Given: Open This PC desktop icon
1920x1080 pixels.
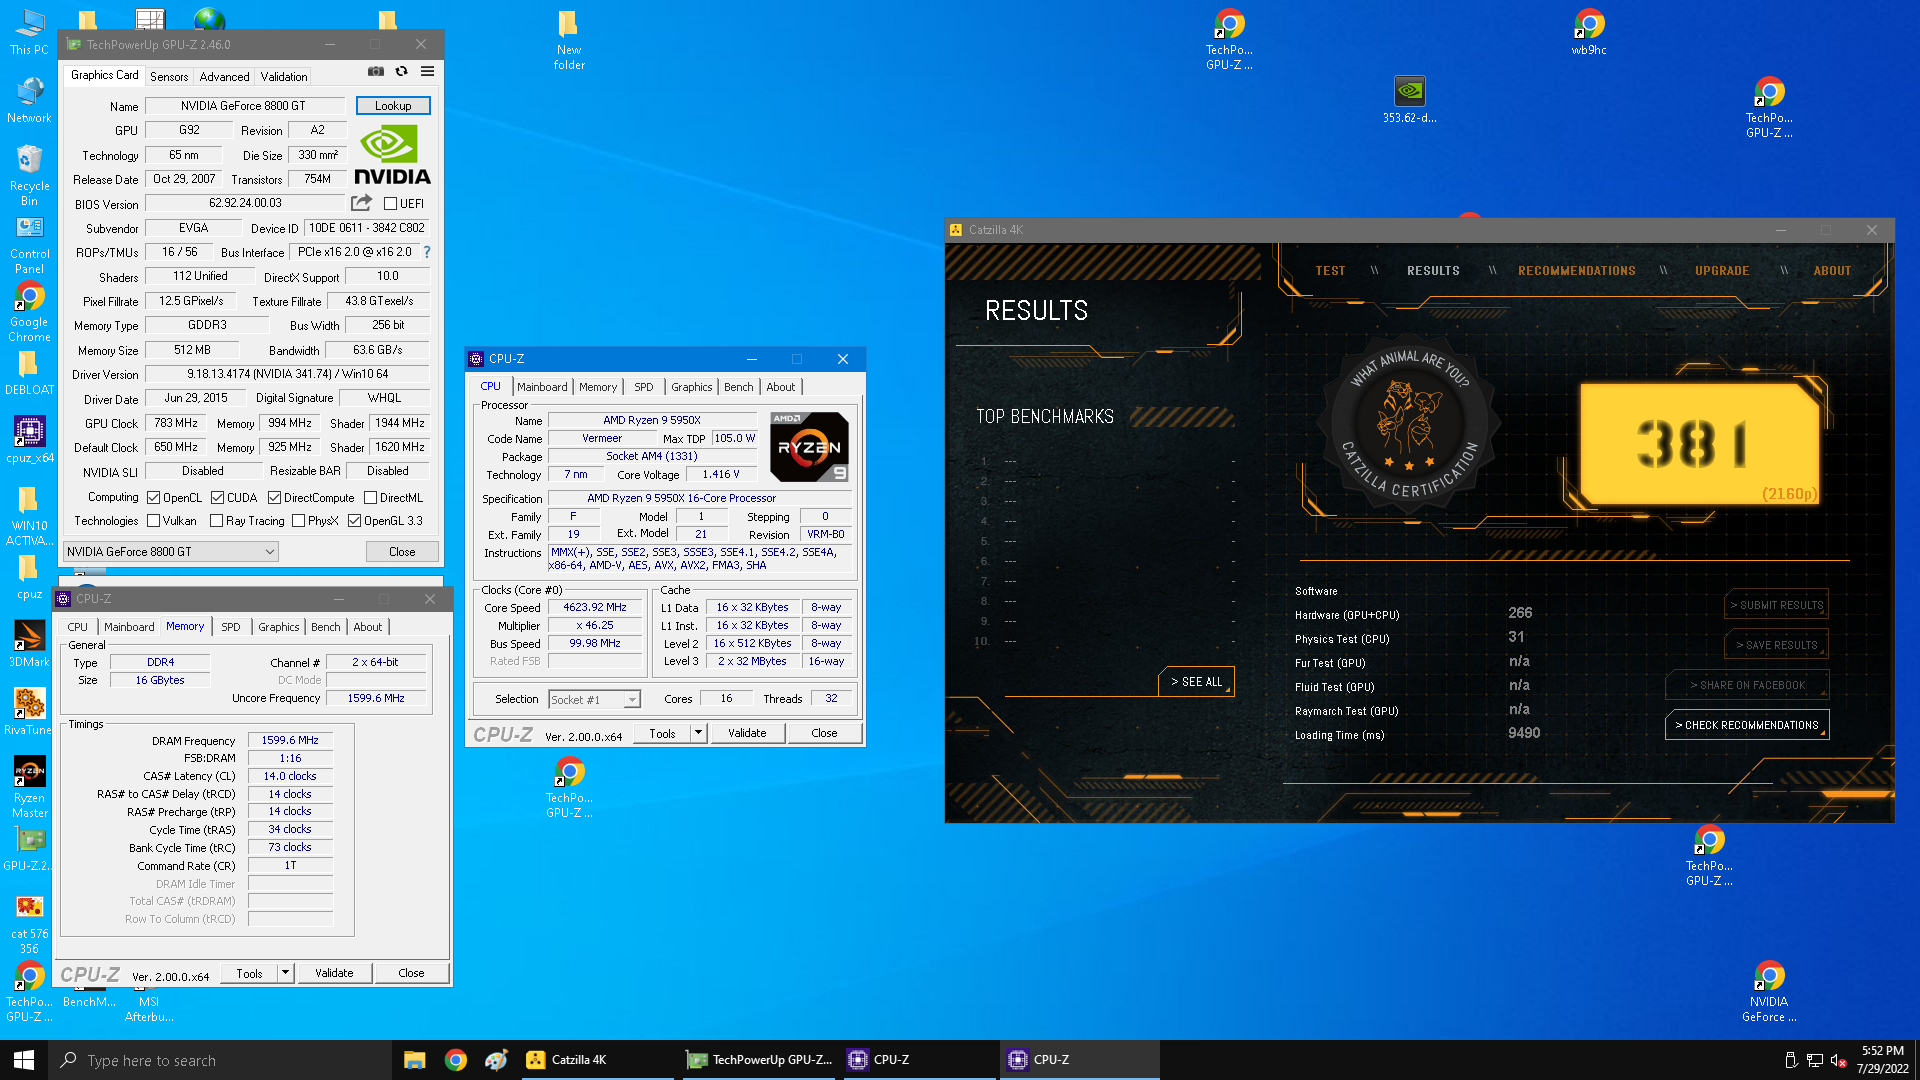Looking at the screenshot, I should (x=29, y=32).
